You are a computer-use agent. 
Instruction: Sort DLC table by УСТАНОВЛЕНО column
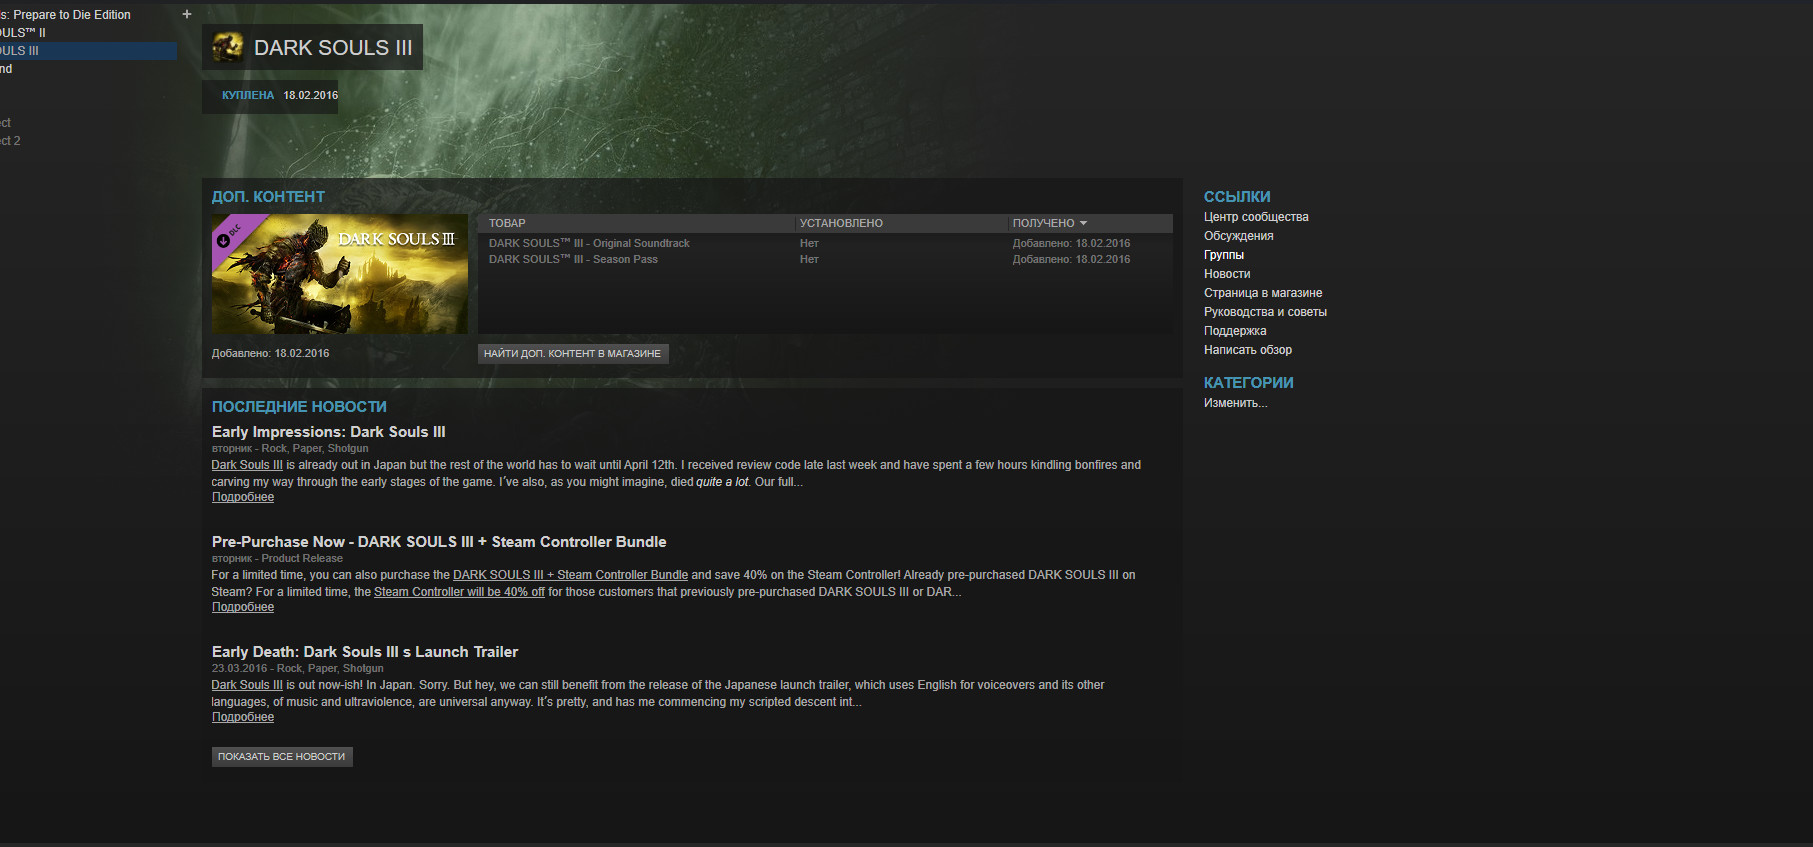click(841, 223)
